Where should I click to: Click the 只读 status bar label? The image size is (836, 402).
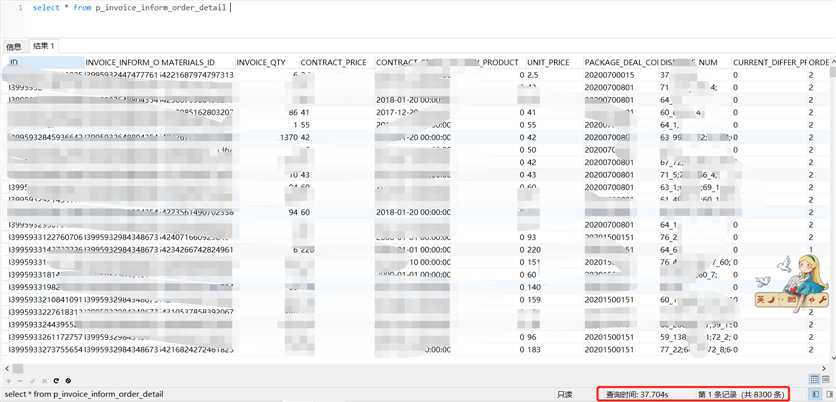[x=565, y=395]
